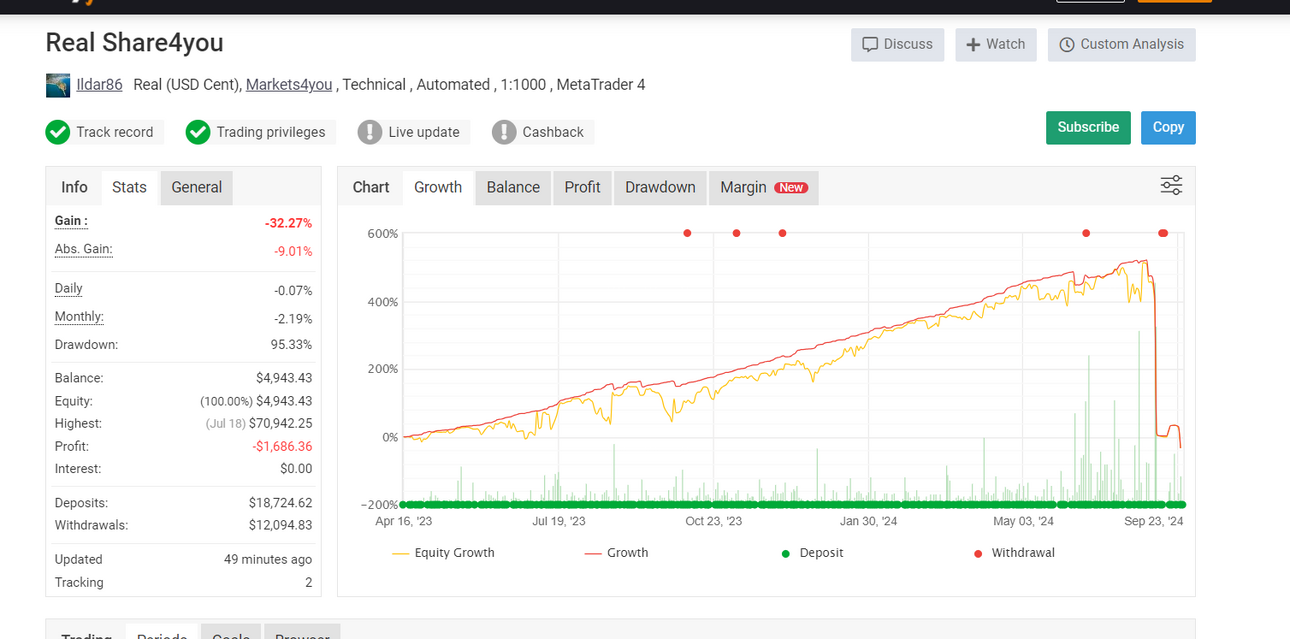Click the Interest value $0.00
Viewport: 1290px width, 639px height.
pyautogui.click(x=296, y=469)
